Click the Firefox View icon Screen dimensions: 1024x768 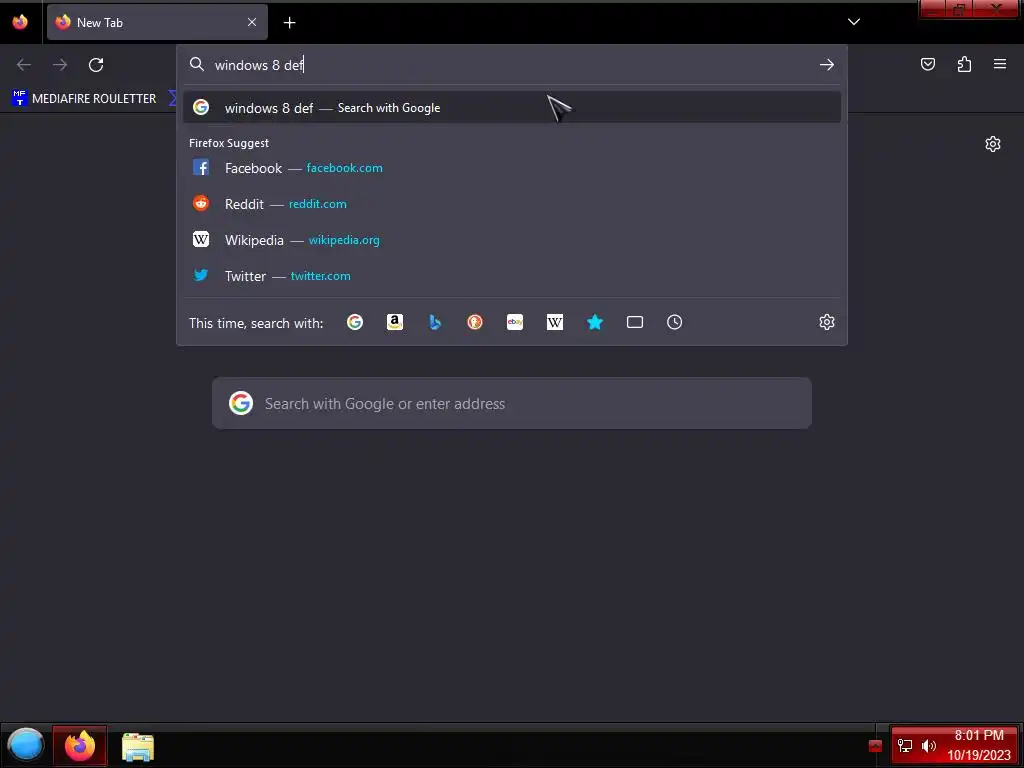point(20,22)
